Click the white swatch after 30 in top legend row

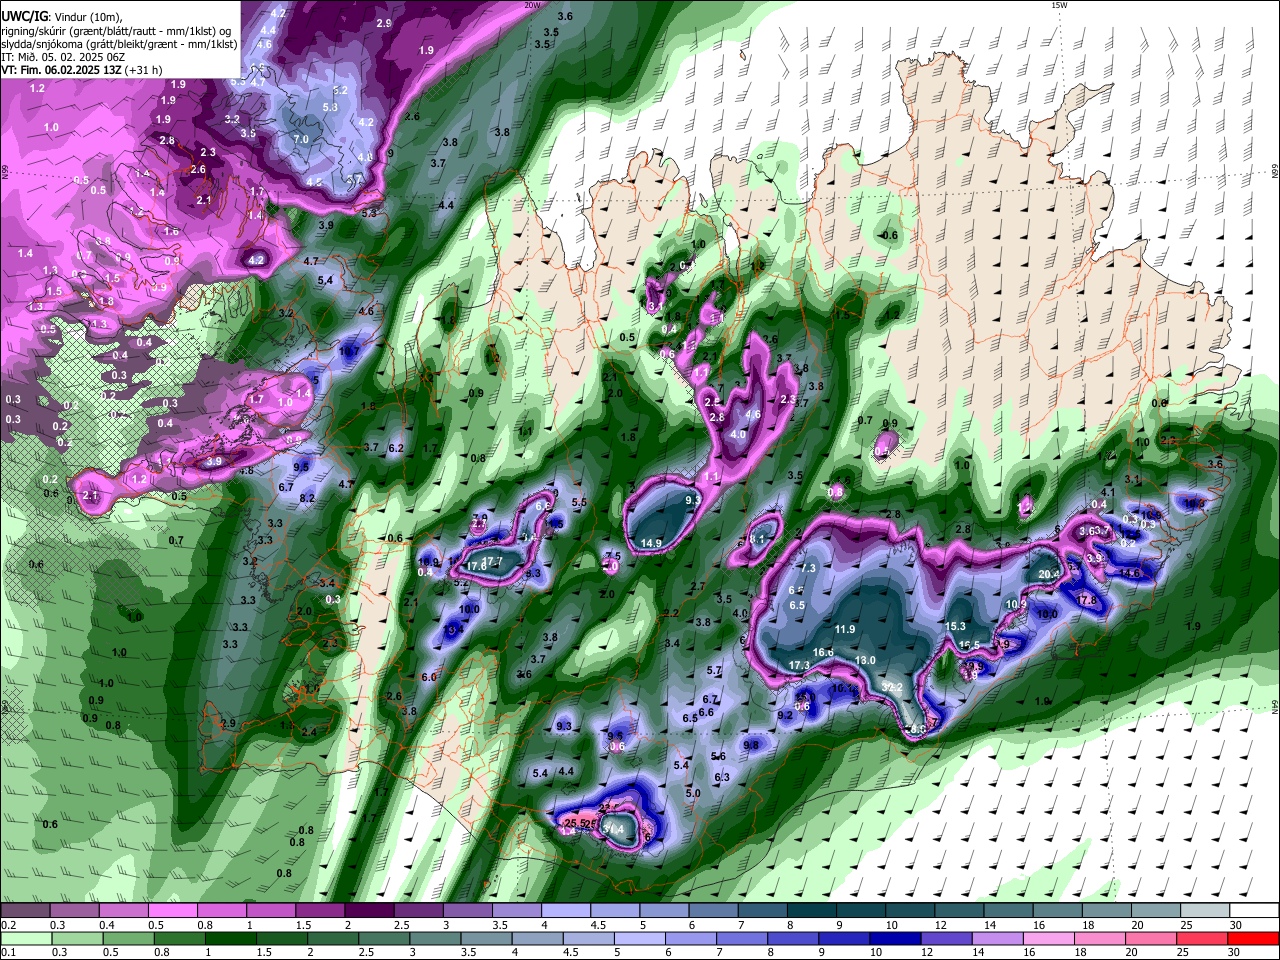coord(1255,910)
